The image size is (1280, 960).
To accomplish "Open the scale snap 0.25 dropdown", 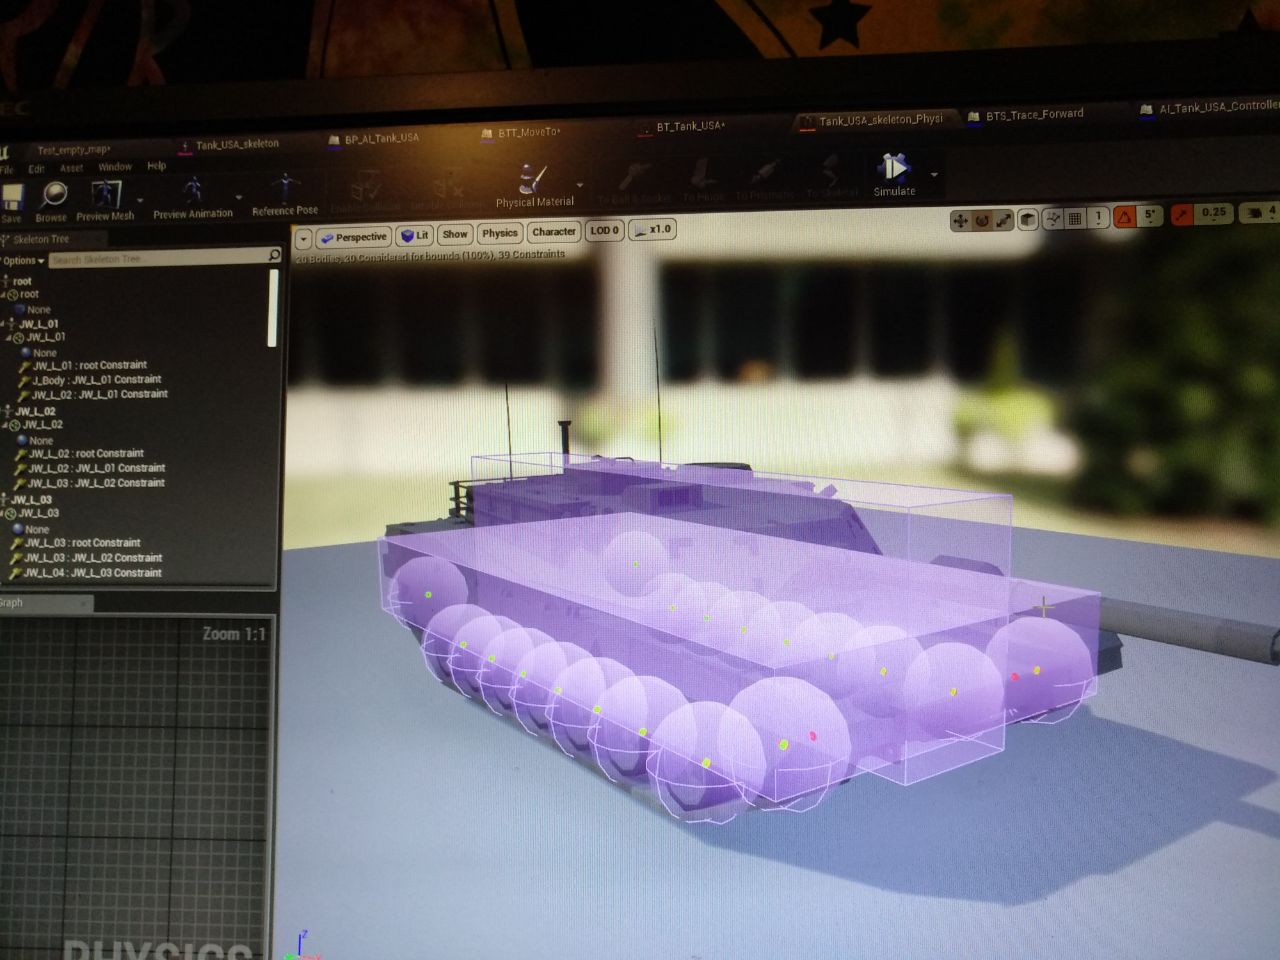I will point(1213,213).
